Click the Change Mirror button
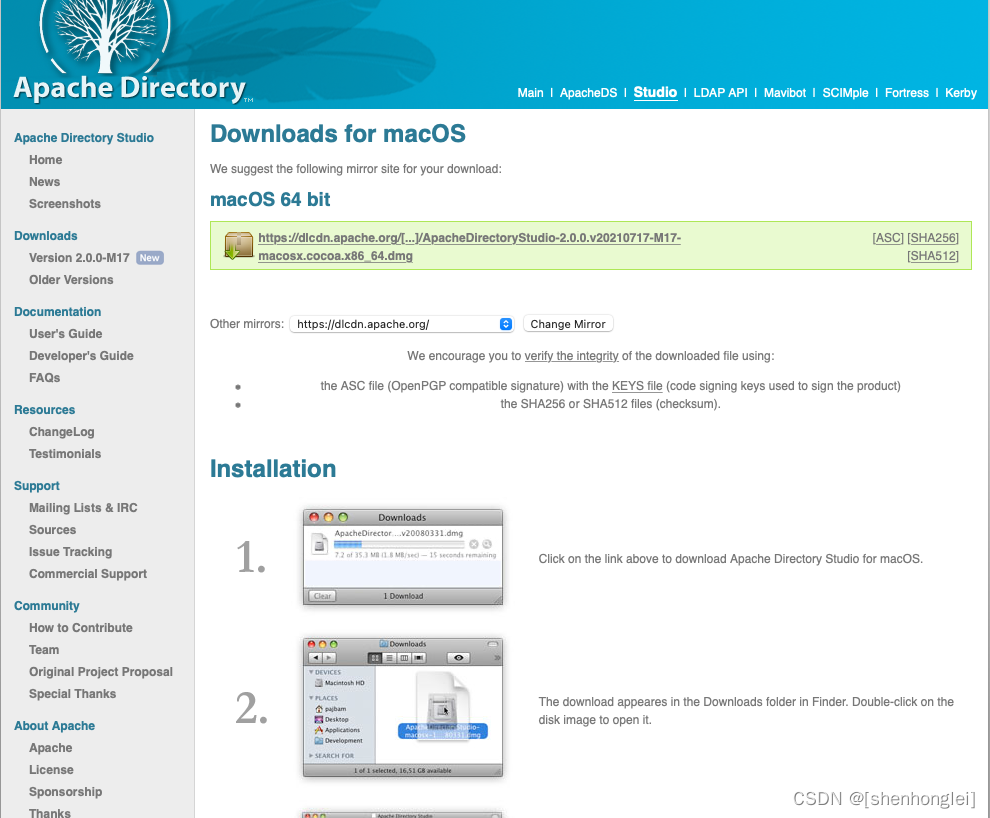This screenshot has height=818, width=990. pos(568,324)
